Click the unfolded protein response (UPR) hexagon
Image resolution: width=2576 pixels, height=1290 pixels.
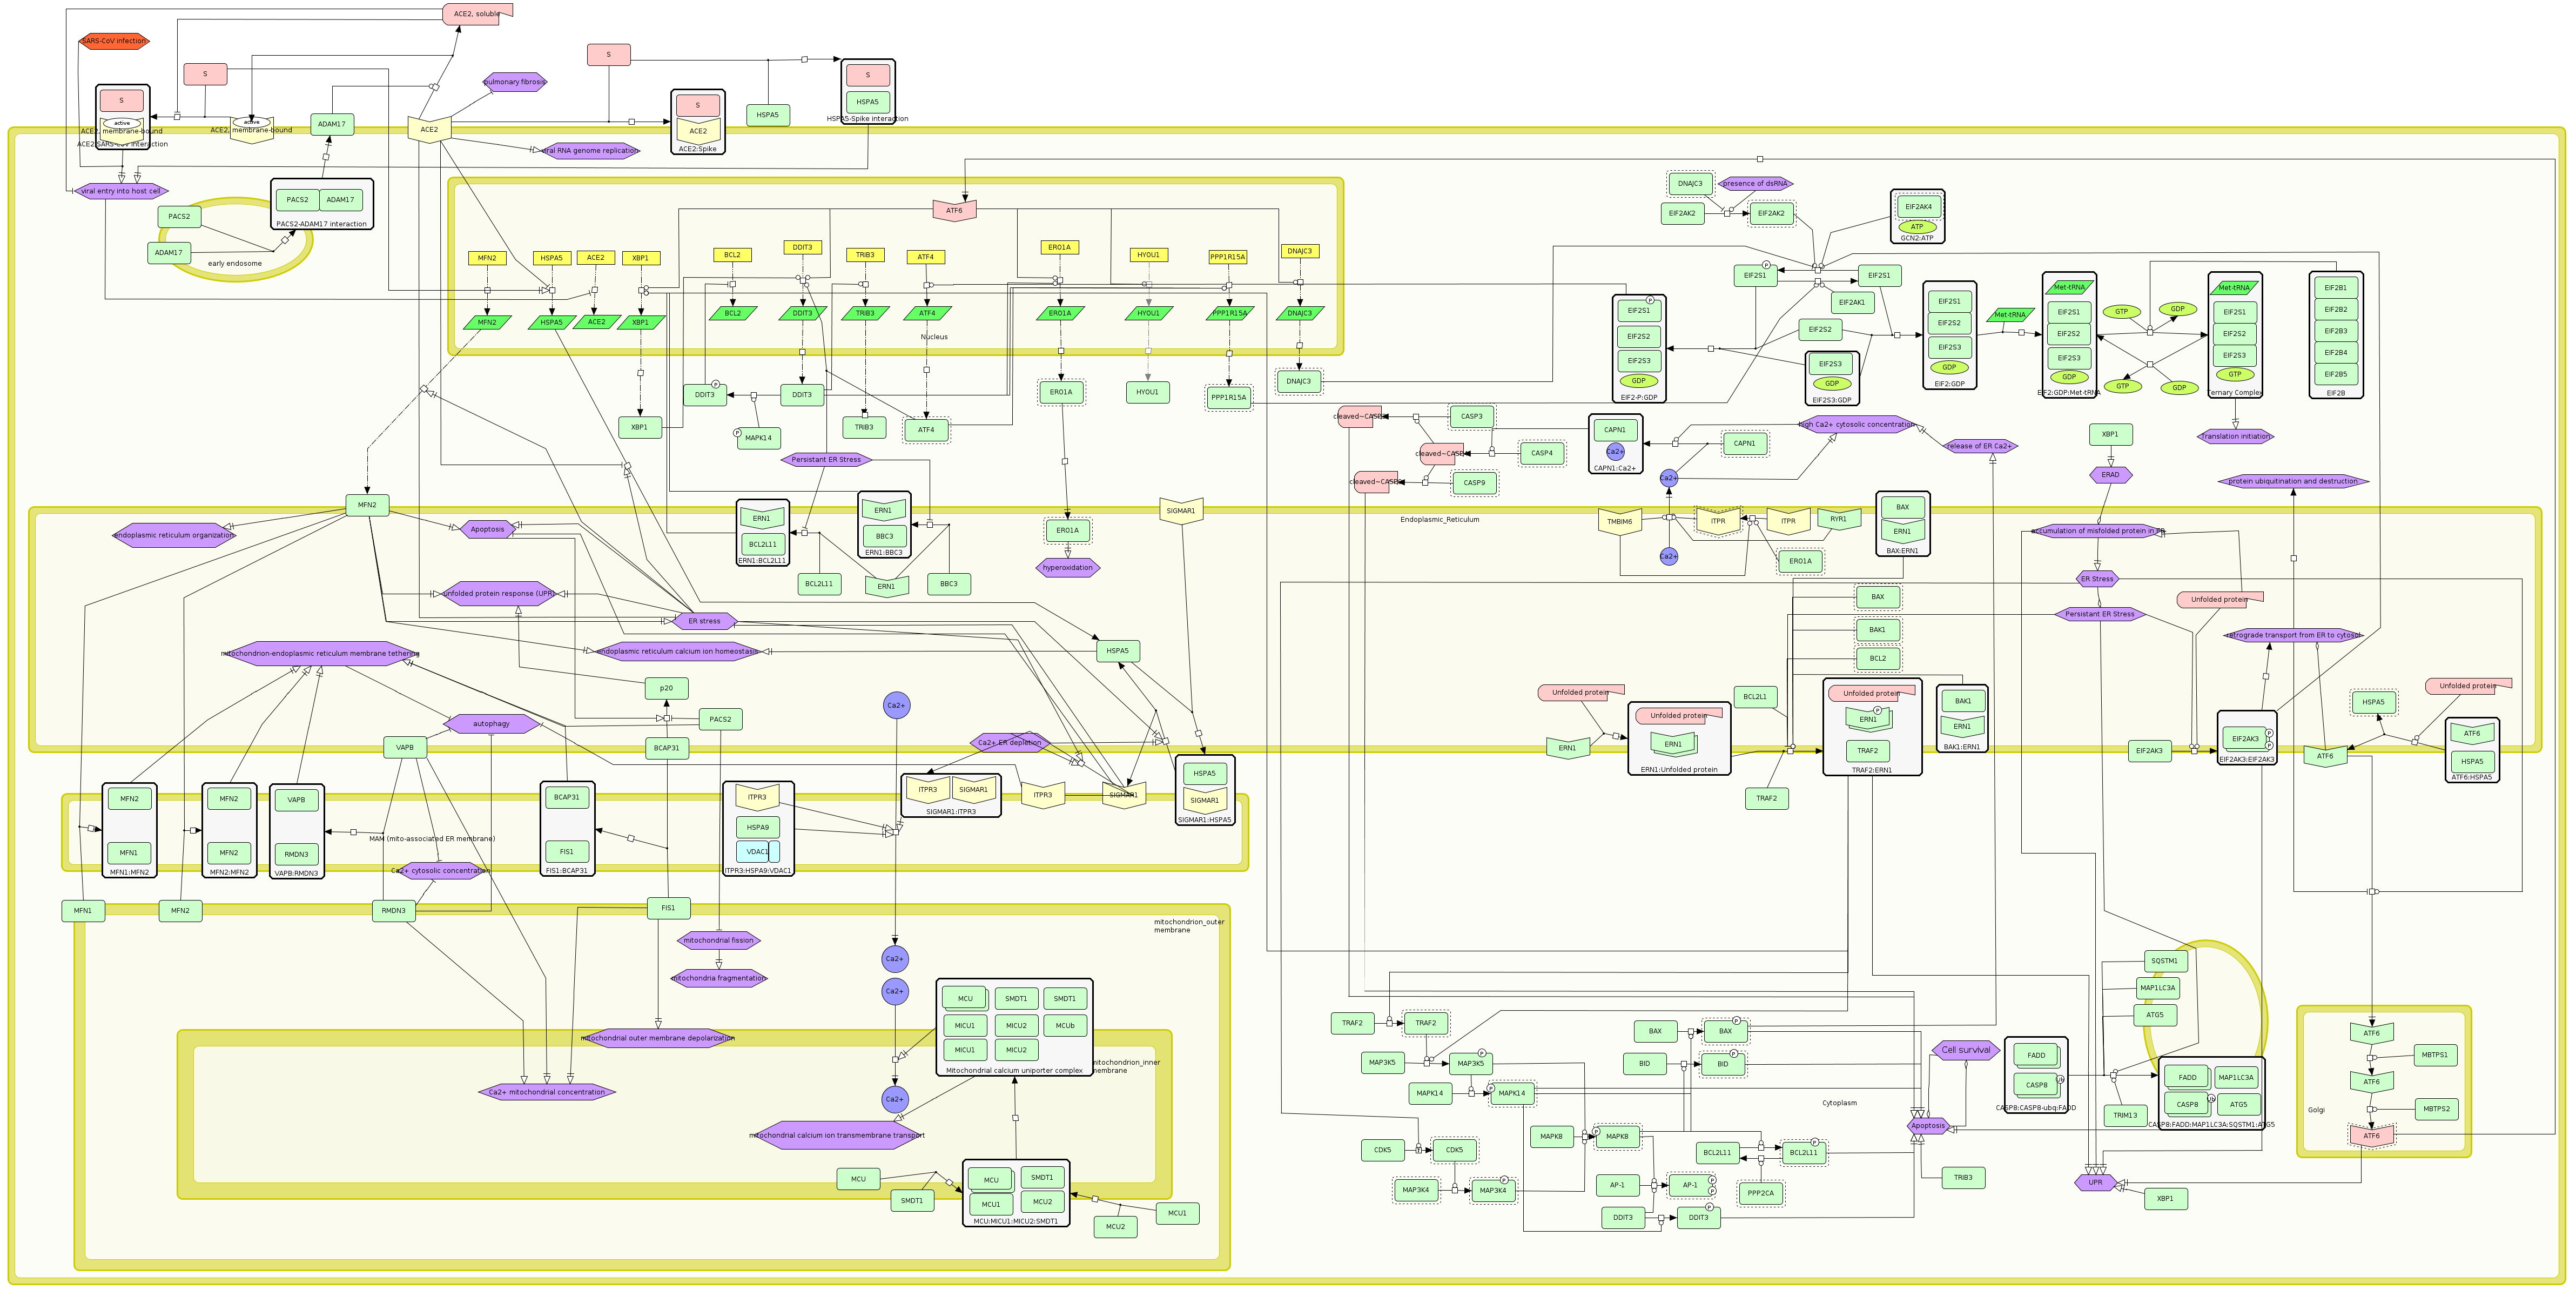point(499,593)
